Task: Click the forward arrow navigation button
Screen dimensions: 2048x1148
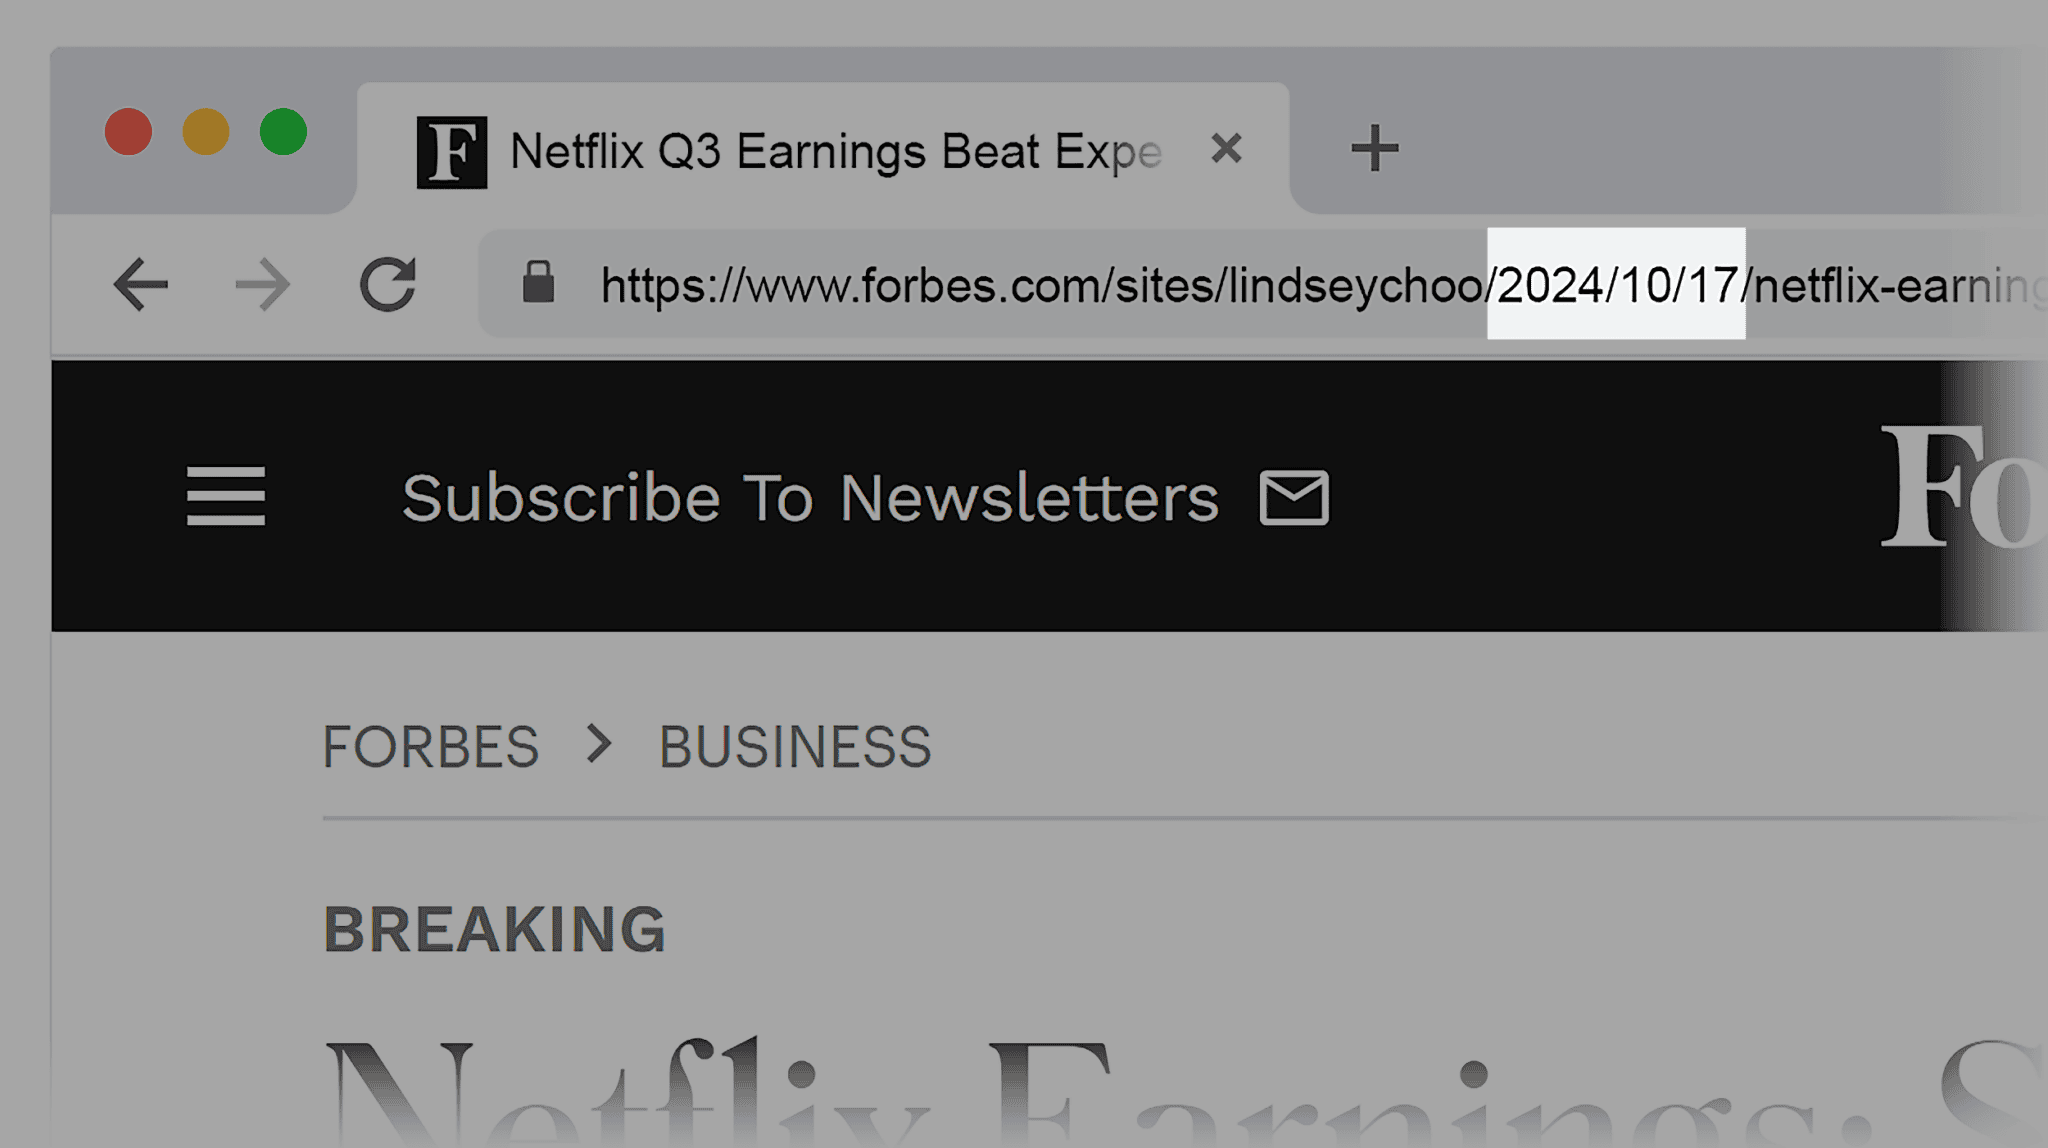Action: pyautogui.click(x=262, y=285)
